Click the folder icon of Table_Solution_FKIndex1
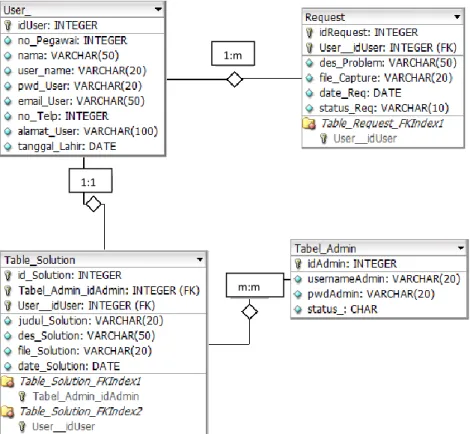Screen dimensions: 470x434 tap(7, 381)
